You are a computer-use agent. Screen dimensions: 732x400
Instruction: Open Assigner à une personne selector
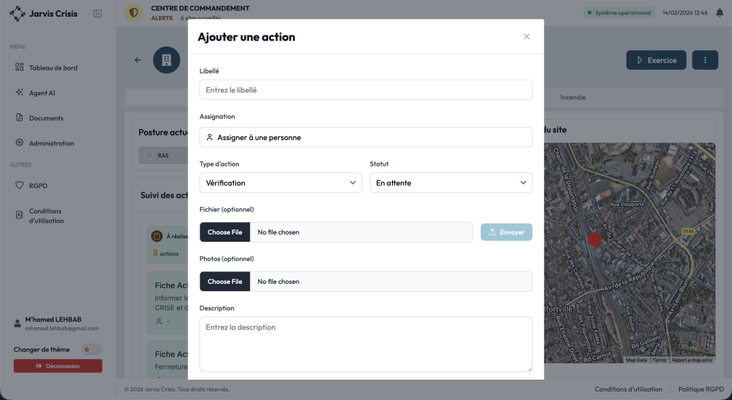366,137
